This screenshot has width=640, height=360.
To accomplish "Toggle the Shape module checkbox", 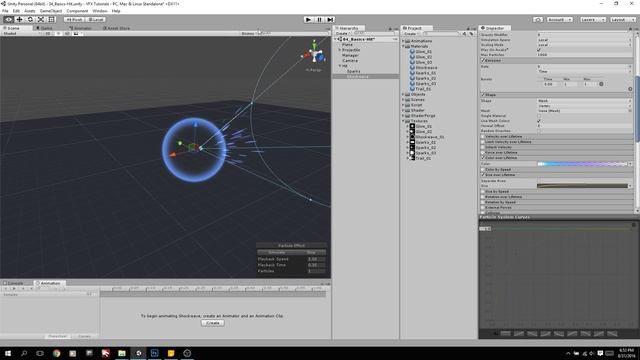I will (483, 95).
